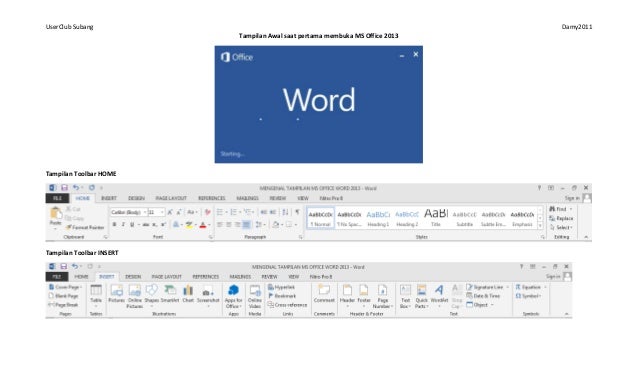Toggle the Show/Hide paragraph marks button
The width and height of the screenshot is (638, 388).
297,212
